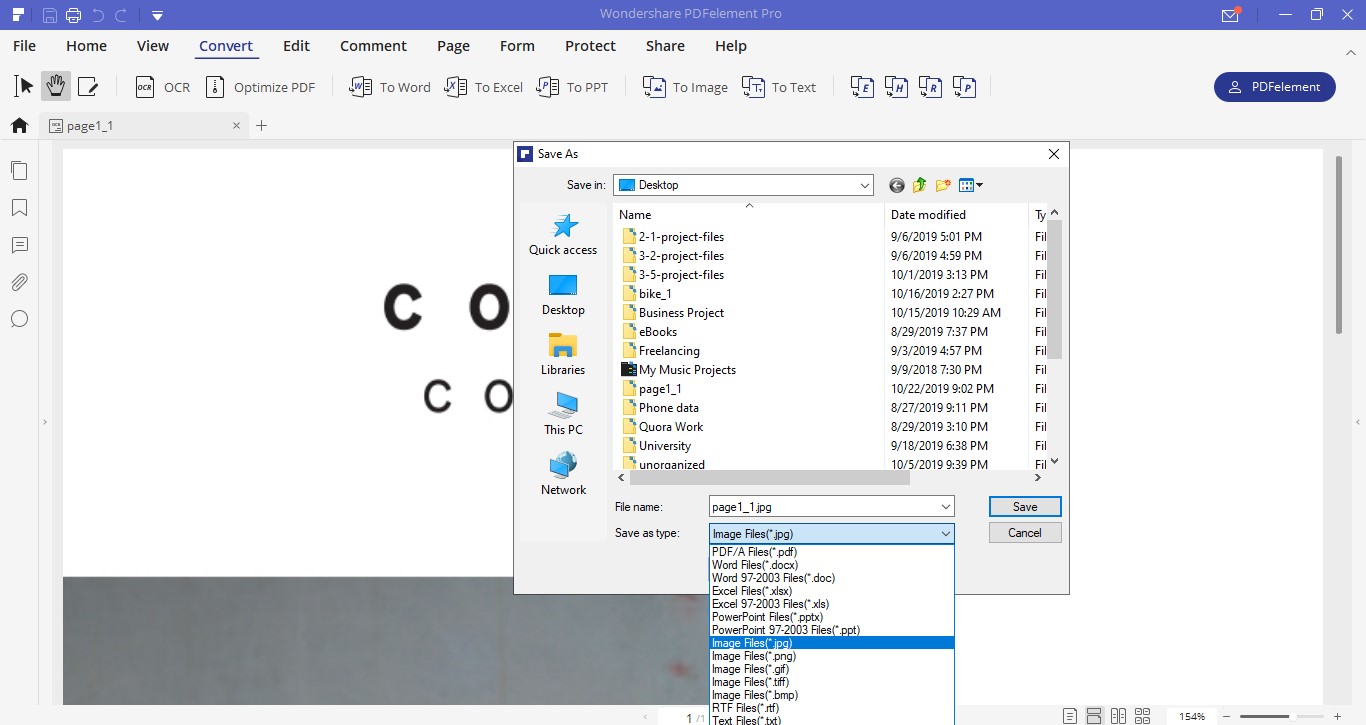Image resolution: width=1366 pixels, height=725 pixels.
Task: Select Network in Save As sidebar
Action: point(563,475)
